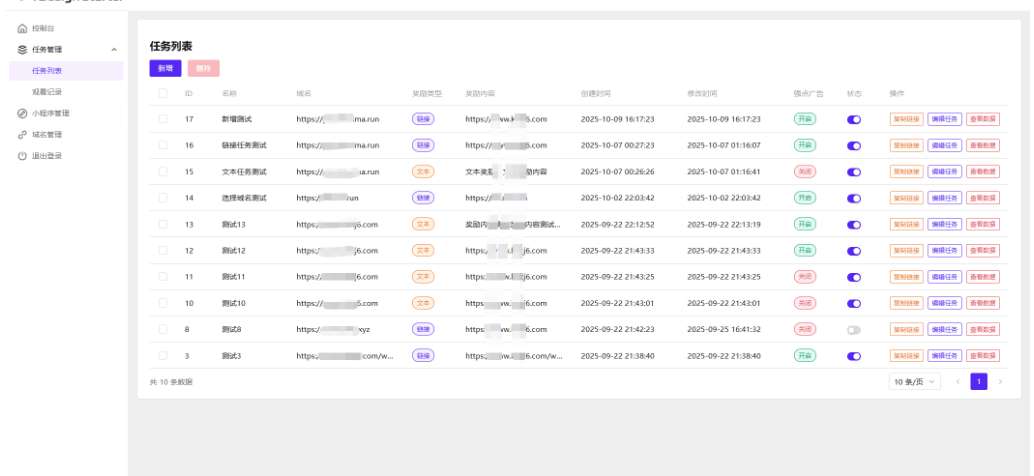Open 观看记录 in the sidebar
The image size is (1034, 476).
pyautogui.click(x=47, y=92)
